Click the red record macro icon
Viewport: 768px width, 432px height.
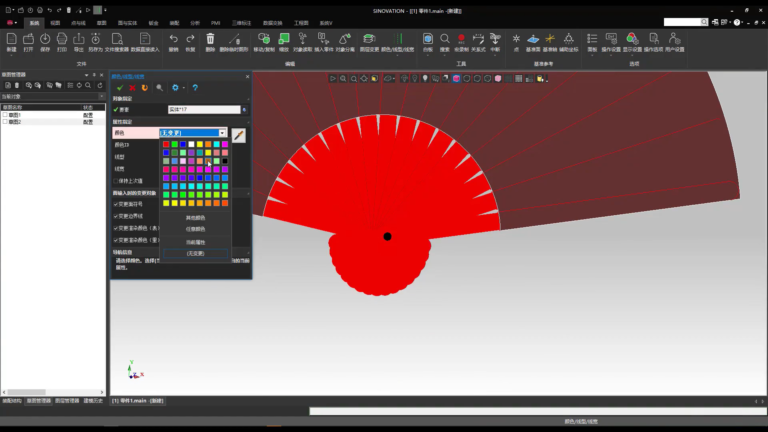click(x=461, y=39)
